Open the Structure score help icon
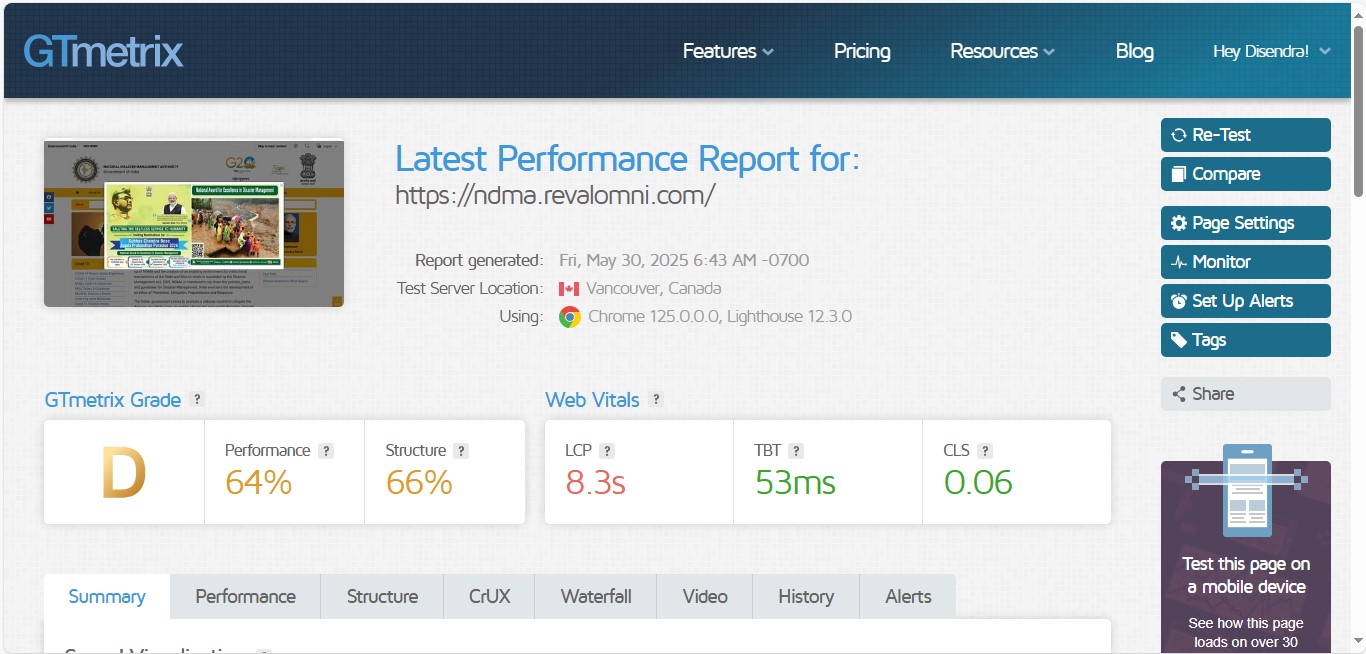1366x654 pixels. pos(461,451)
